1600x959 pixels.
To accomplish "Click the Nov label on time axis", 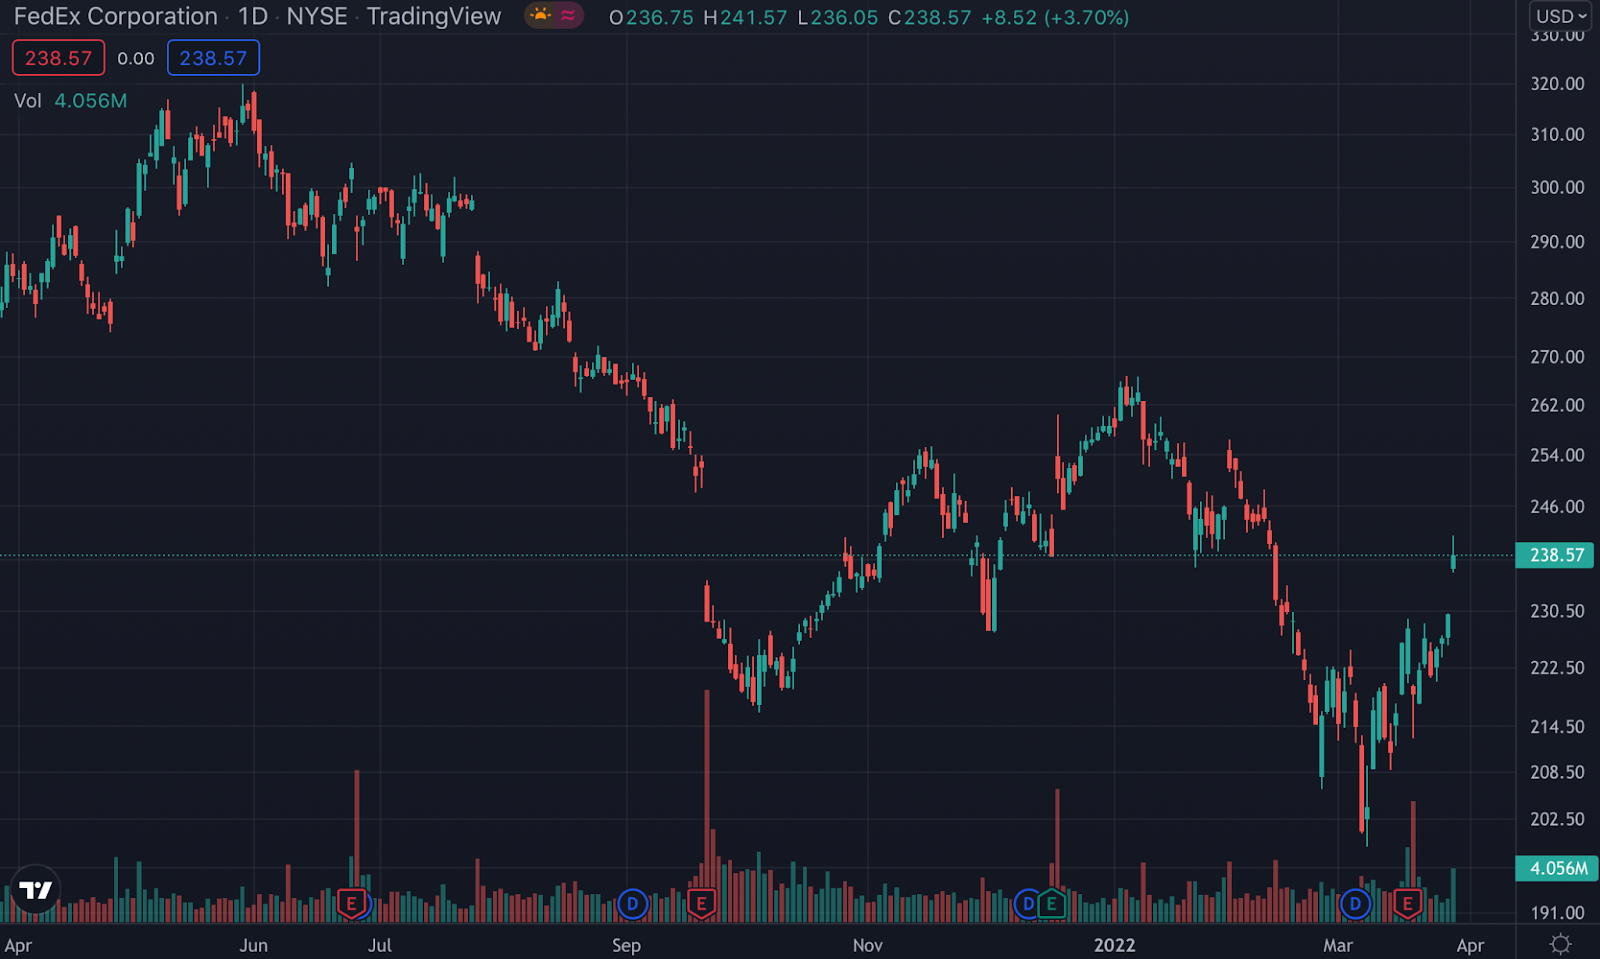I will click(868, 945).
